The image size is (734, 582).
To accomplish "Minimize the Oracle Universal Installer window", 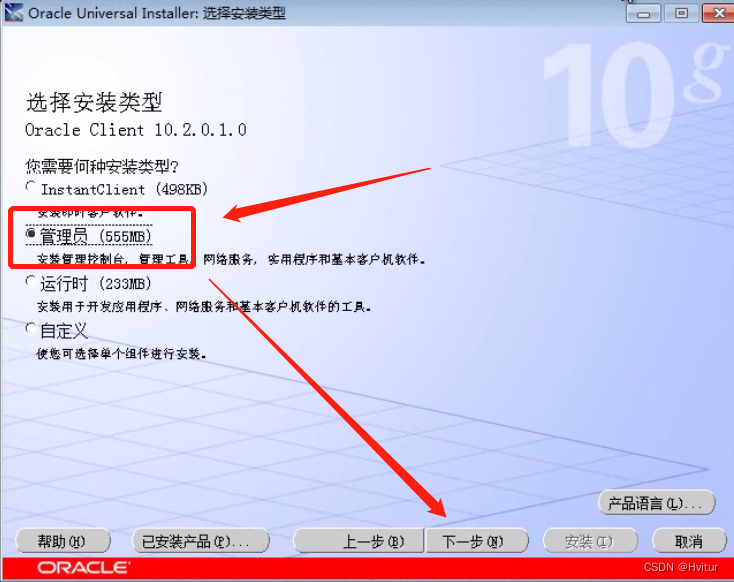I will click(643, 14).
